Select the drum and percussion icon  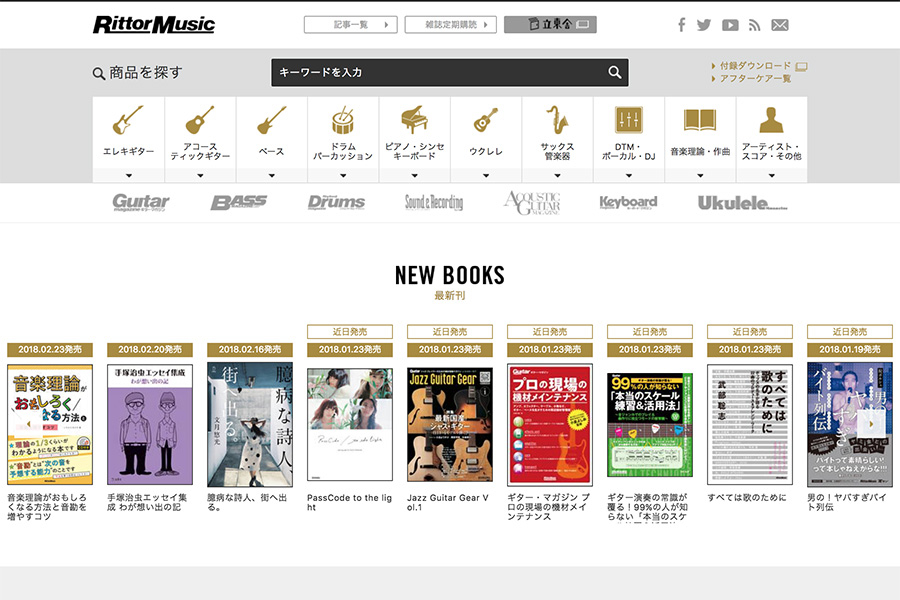tap(343, 119)
